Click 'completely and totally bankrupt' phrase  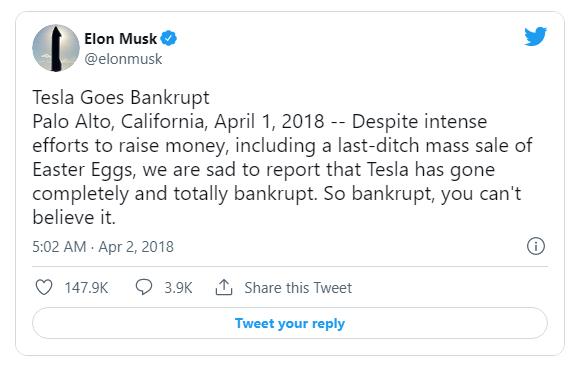[x=173, y=194]
